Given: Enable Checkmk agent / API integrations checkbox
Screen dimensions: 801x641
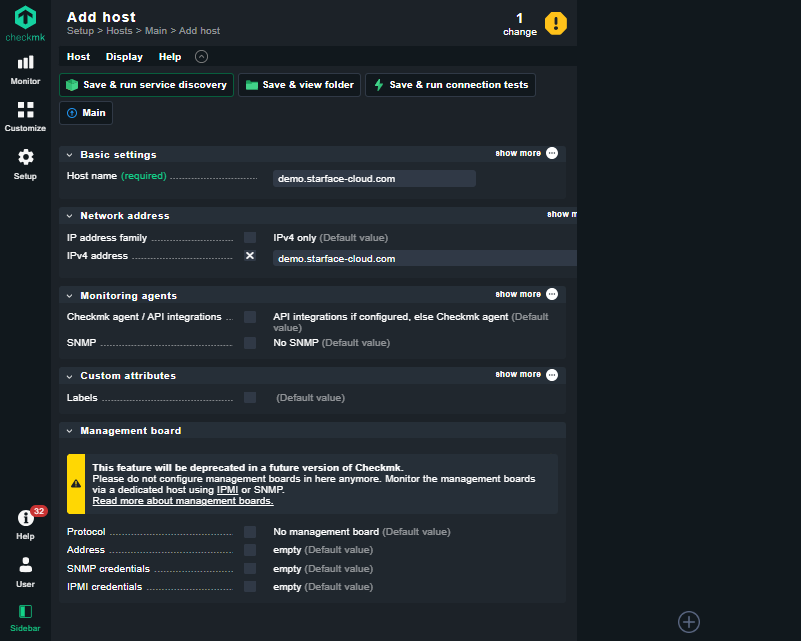Looking at the screenshot, I should coord(250,317).
